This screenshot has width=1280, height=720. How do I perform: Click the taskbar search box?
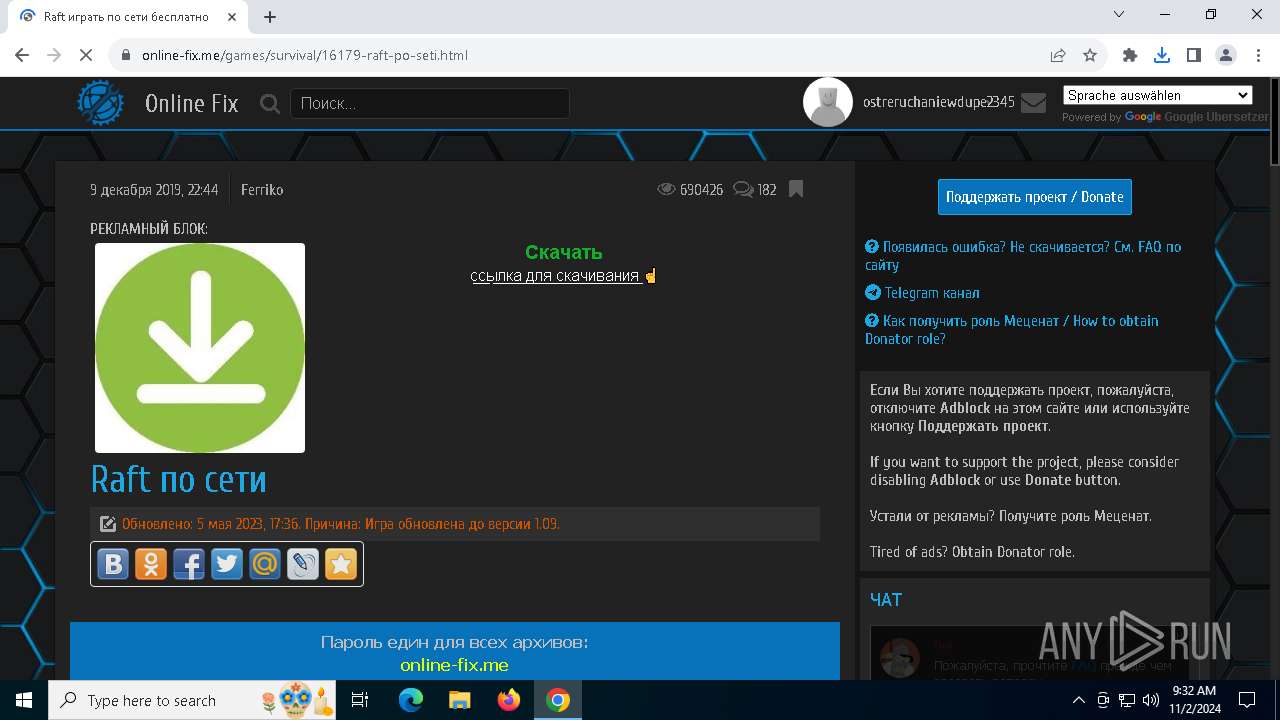[193, 700]
